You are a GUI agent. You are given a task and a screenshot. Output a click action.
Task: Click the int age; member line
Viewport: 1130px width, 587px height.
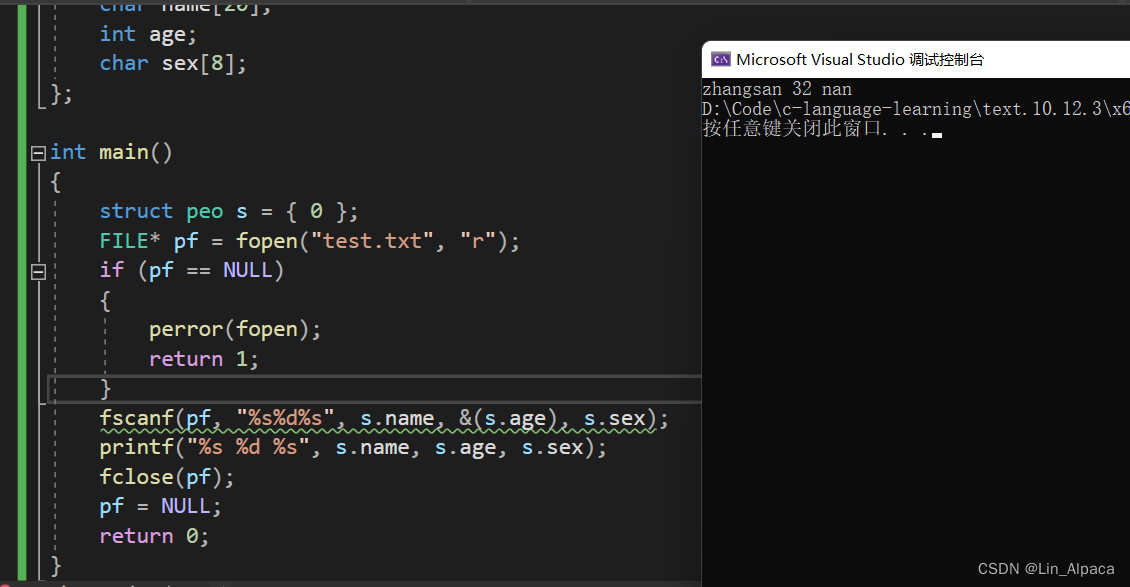pyautogui.click(x=148, y=35)
